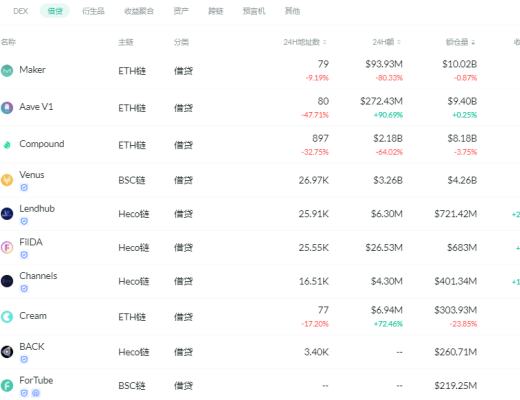Click the 名称 column header
This screenshot has height=400, width=520.
coord(8,42)
